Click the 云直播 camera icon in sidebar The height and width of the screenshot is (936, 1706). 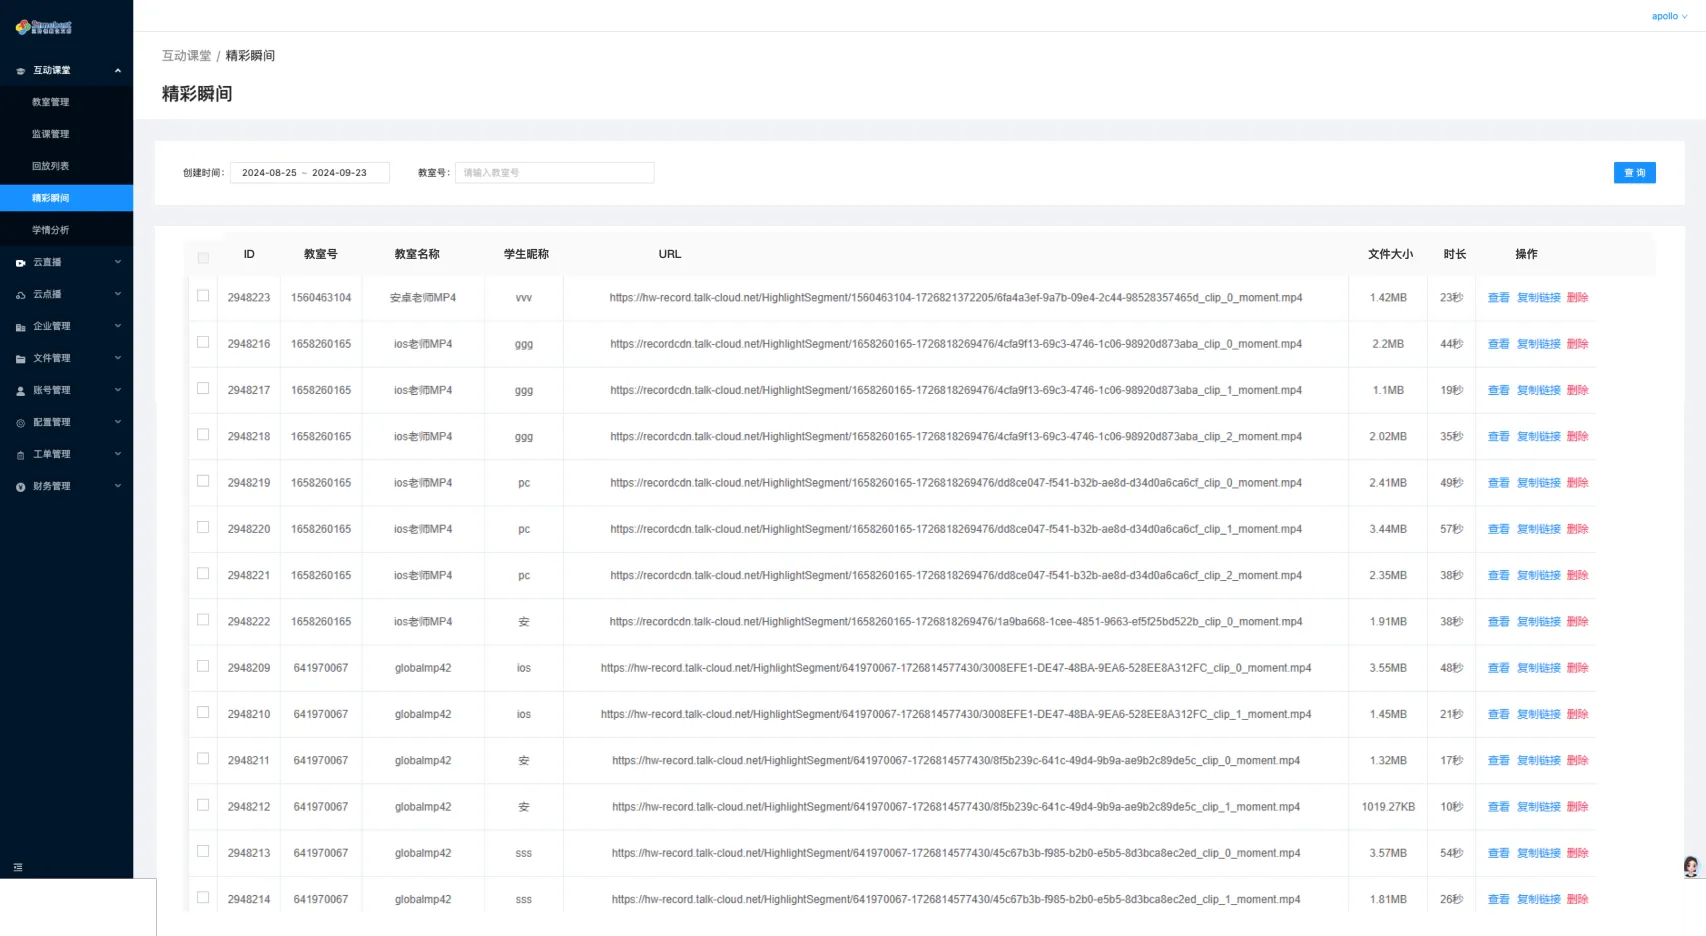(x=20, y=263)
